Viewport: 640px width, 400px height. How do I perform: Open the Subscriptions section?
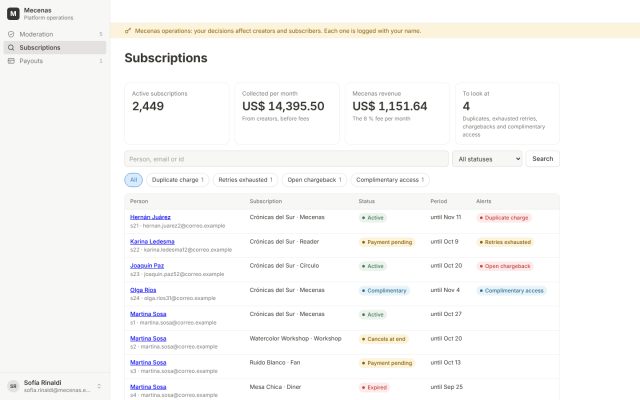click(55, 48)
